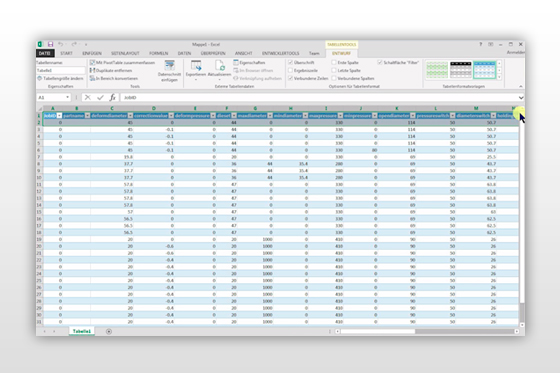The image size is (560, 373).
Task: Select column header C
Action: tap(112, 108)
